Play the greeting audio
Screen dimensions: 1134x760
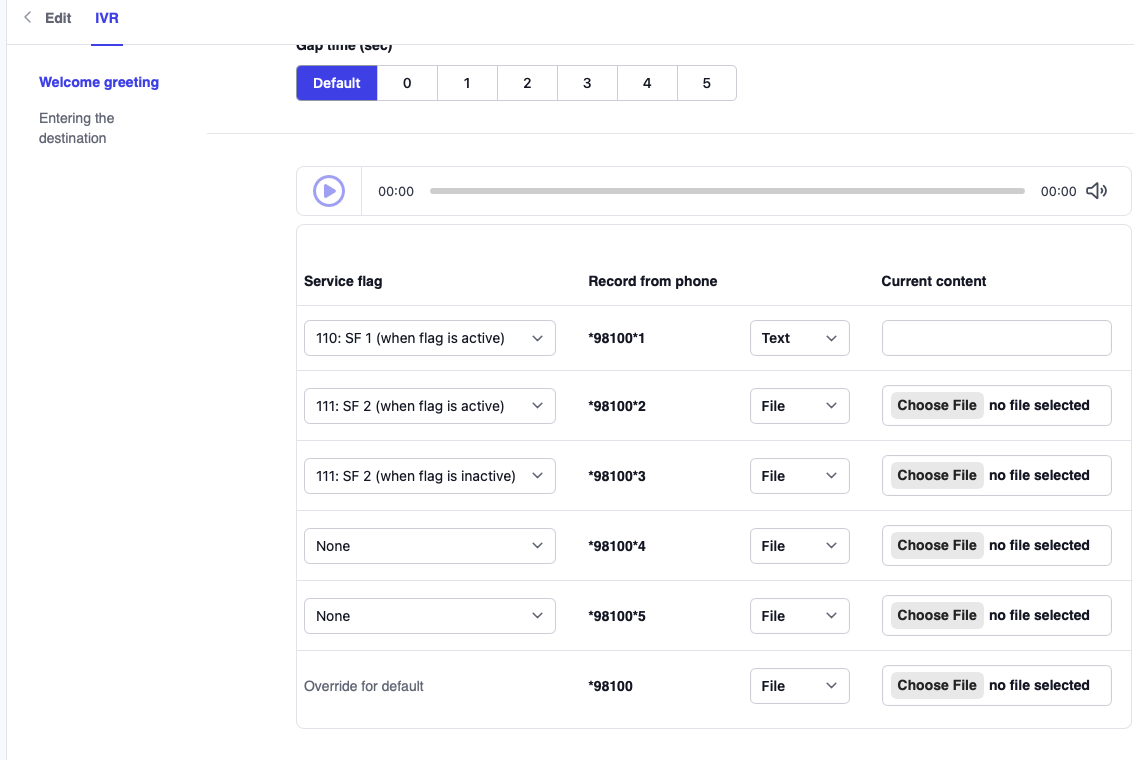point(329,191)
